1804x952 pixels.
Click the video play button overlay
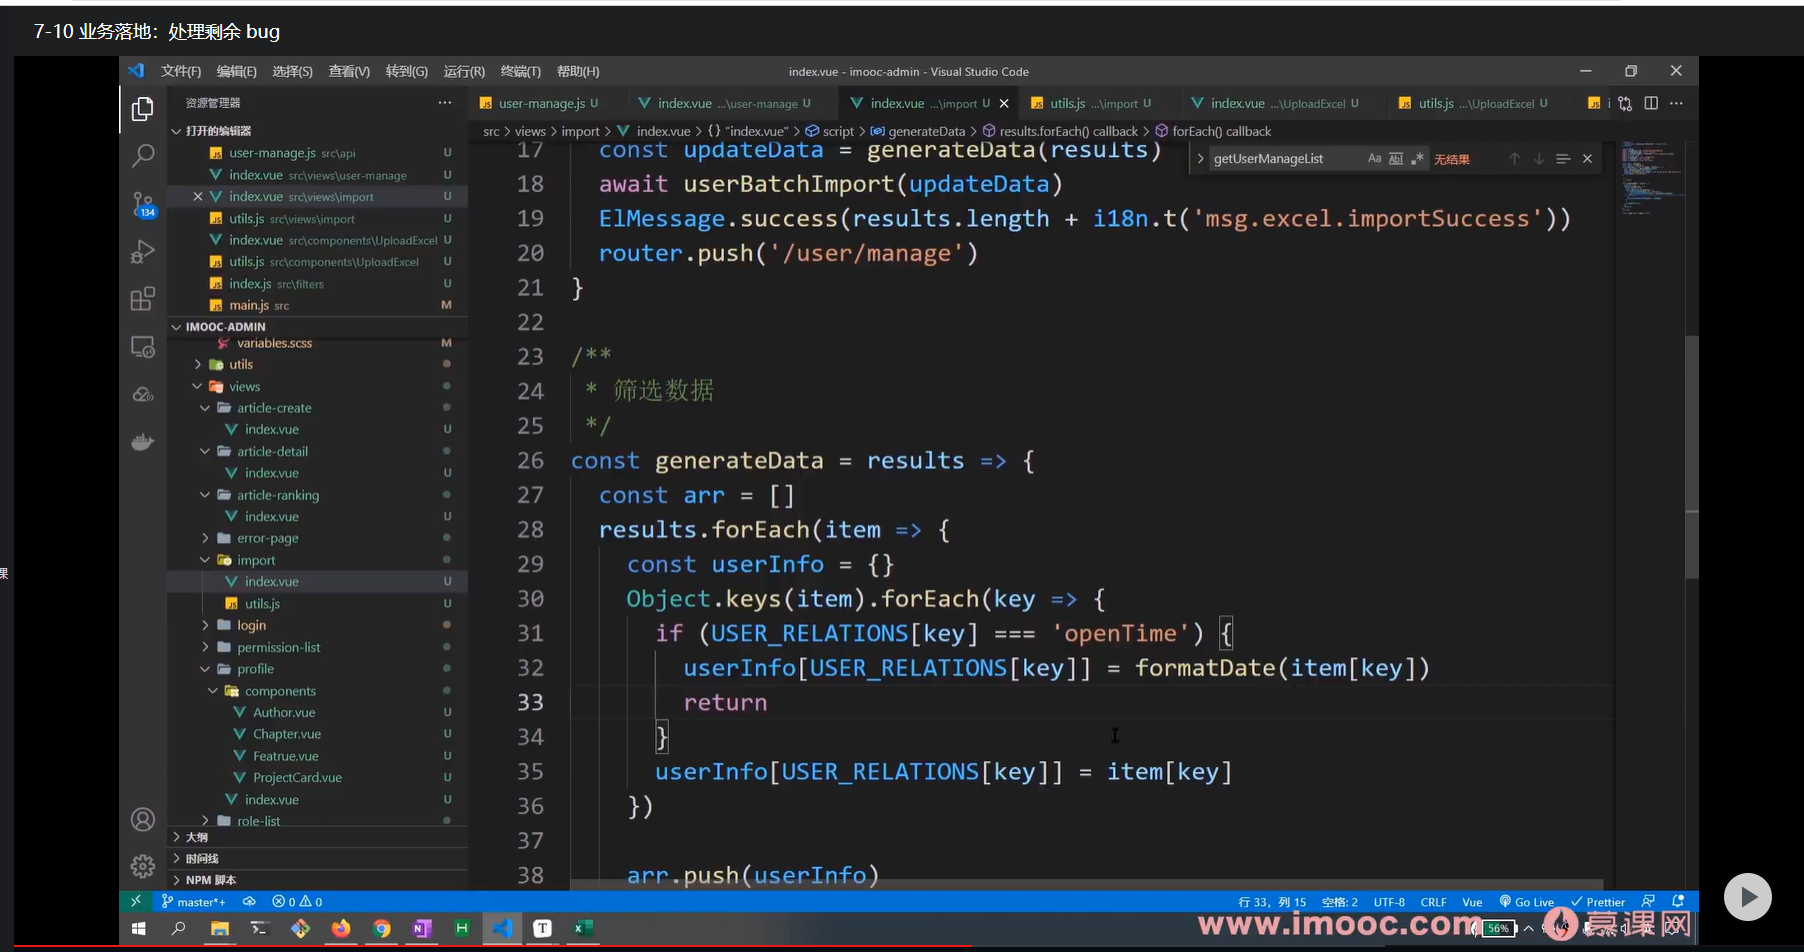[x=1747, y=897]
